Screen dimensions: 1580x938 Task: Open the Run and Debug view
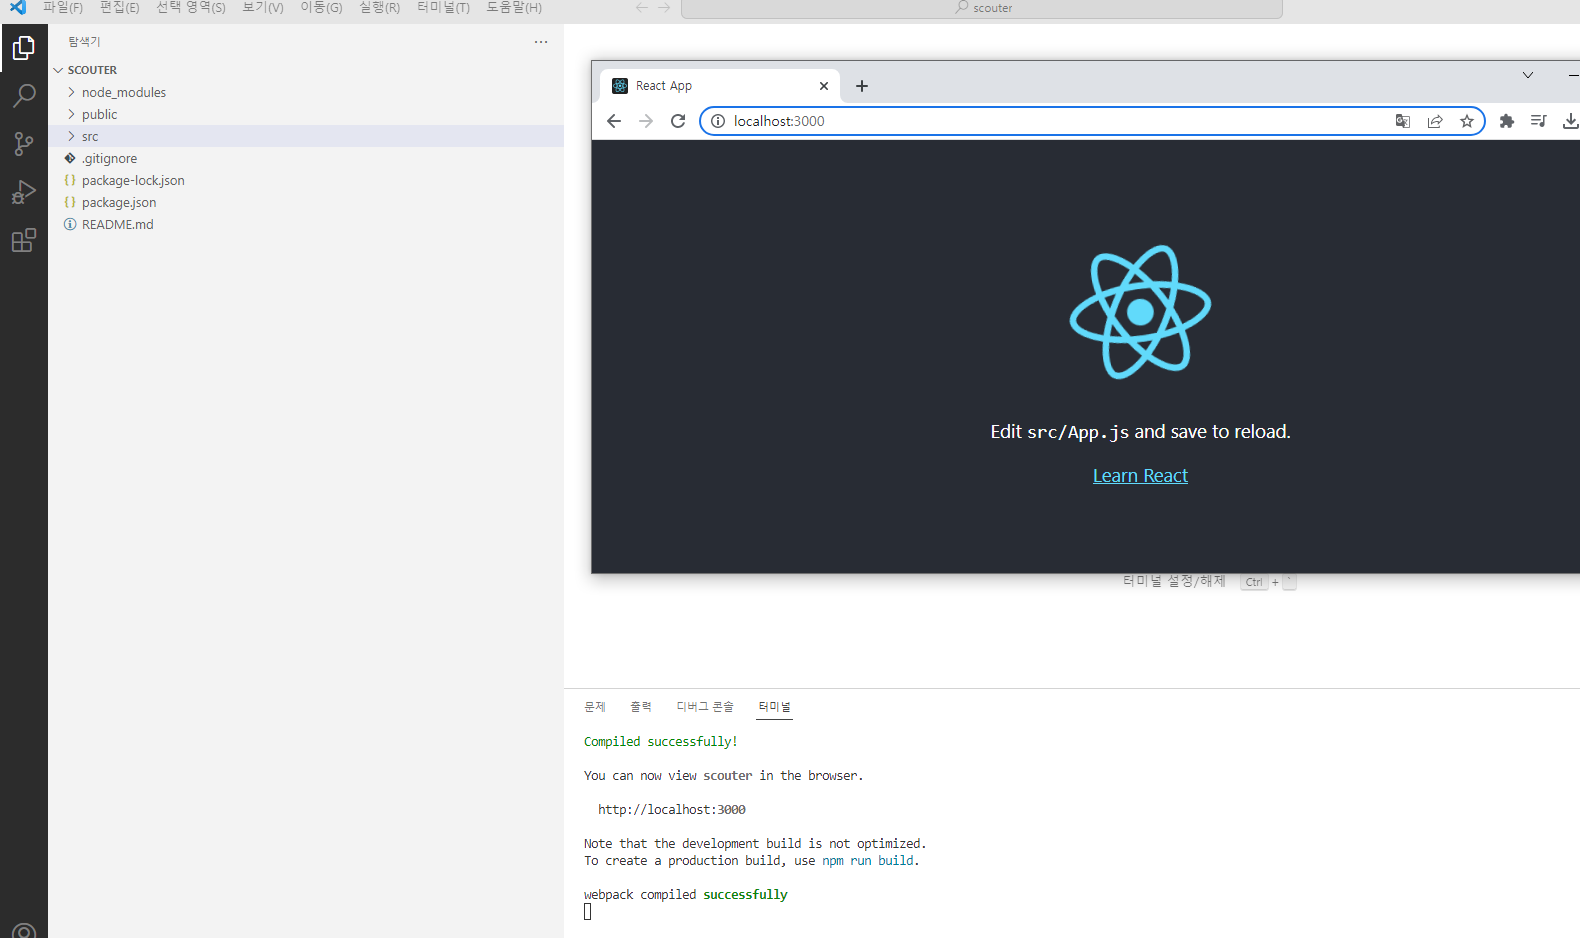click(24, 192)
